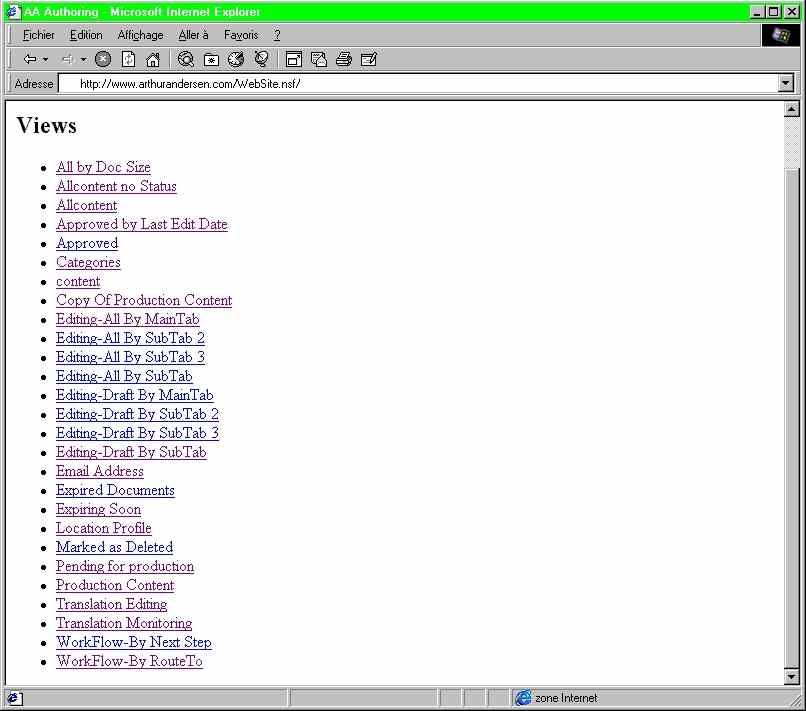The image size is (806, 711).
Task: Open the Forward history dropdown arrow
Action: (x=83, y=60)
